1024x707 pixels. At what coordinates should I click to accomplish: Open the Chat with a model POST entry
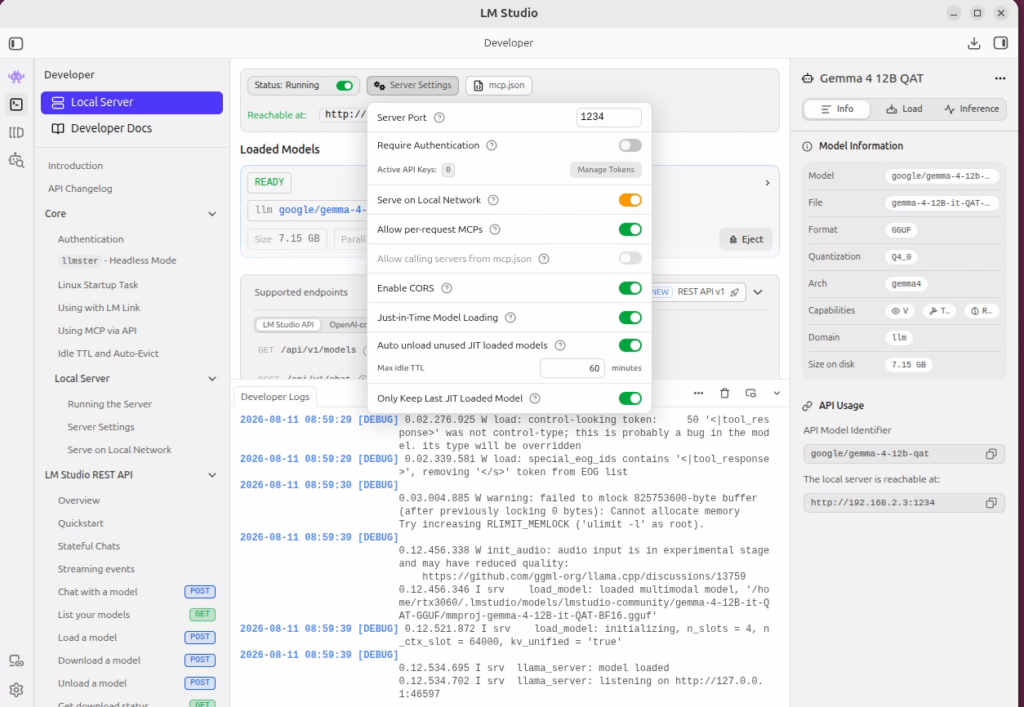coord(136,592)
